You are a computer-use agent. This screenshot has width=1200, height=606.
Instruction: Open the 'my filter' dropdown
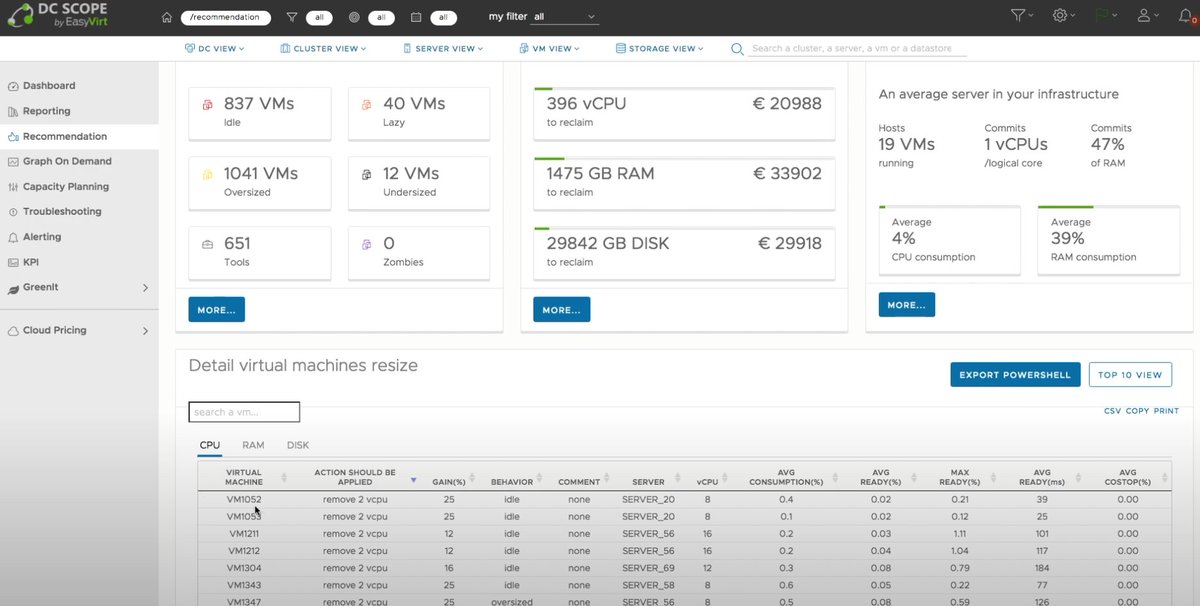click(564, 17)
